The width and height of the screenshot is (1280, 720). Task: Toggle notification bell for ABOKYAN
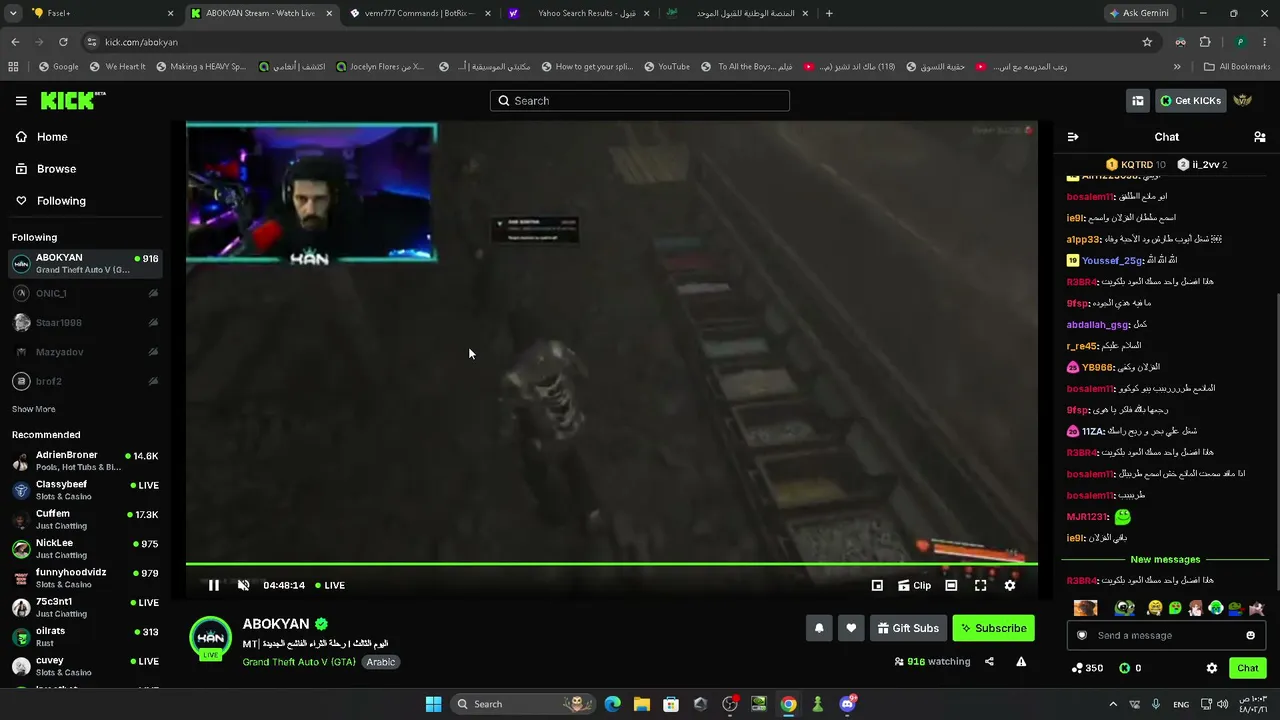[819, 628]
